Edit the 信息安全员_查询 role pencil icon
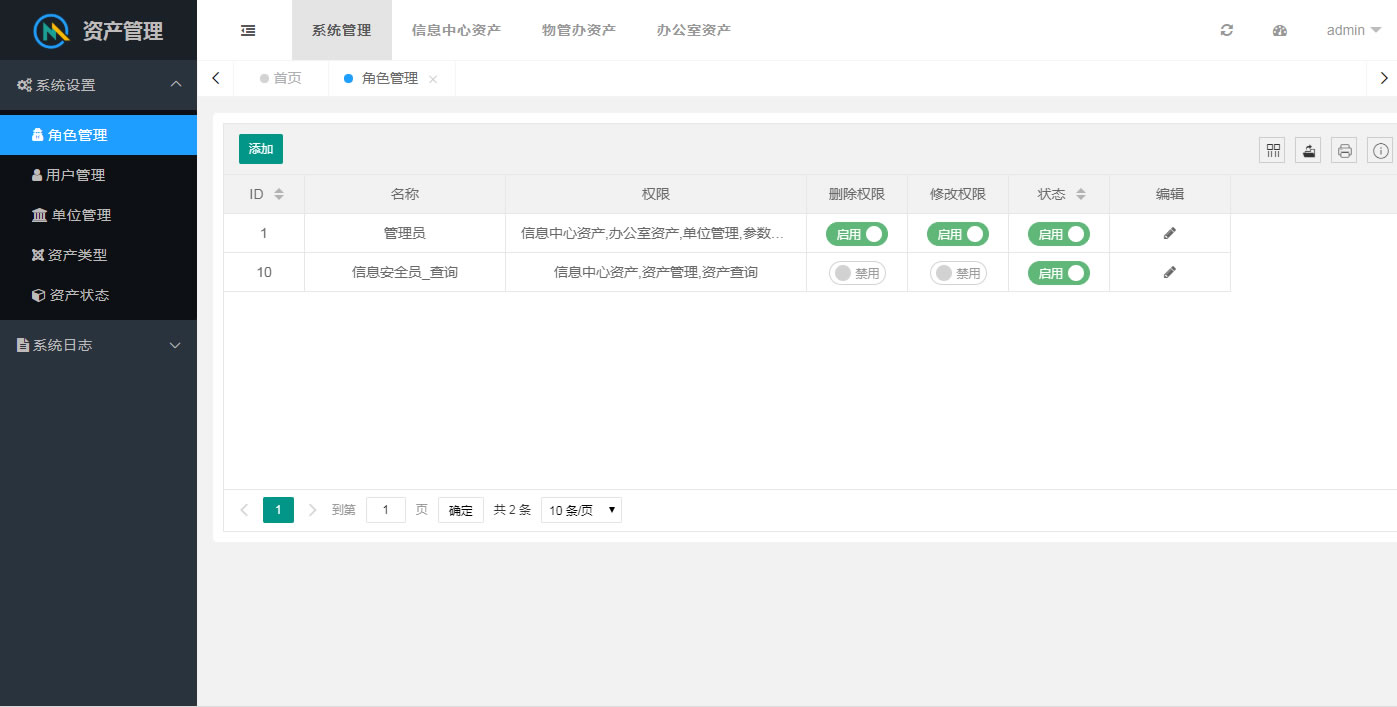The image size is (1397, 707). click(x=1169, y=272)
